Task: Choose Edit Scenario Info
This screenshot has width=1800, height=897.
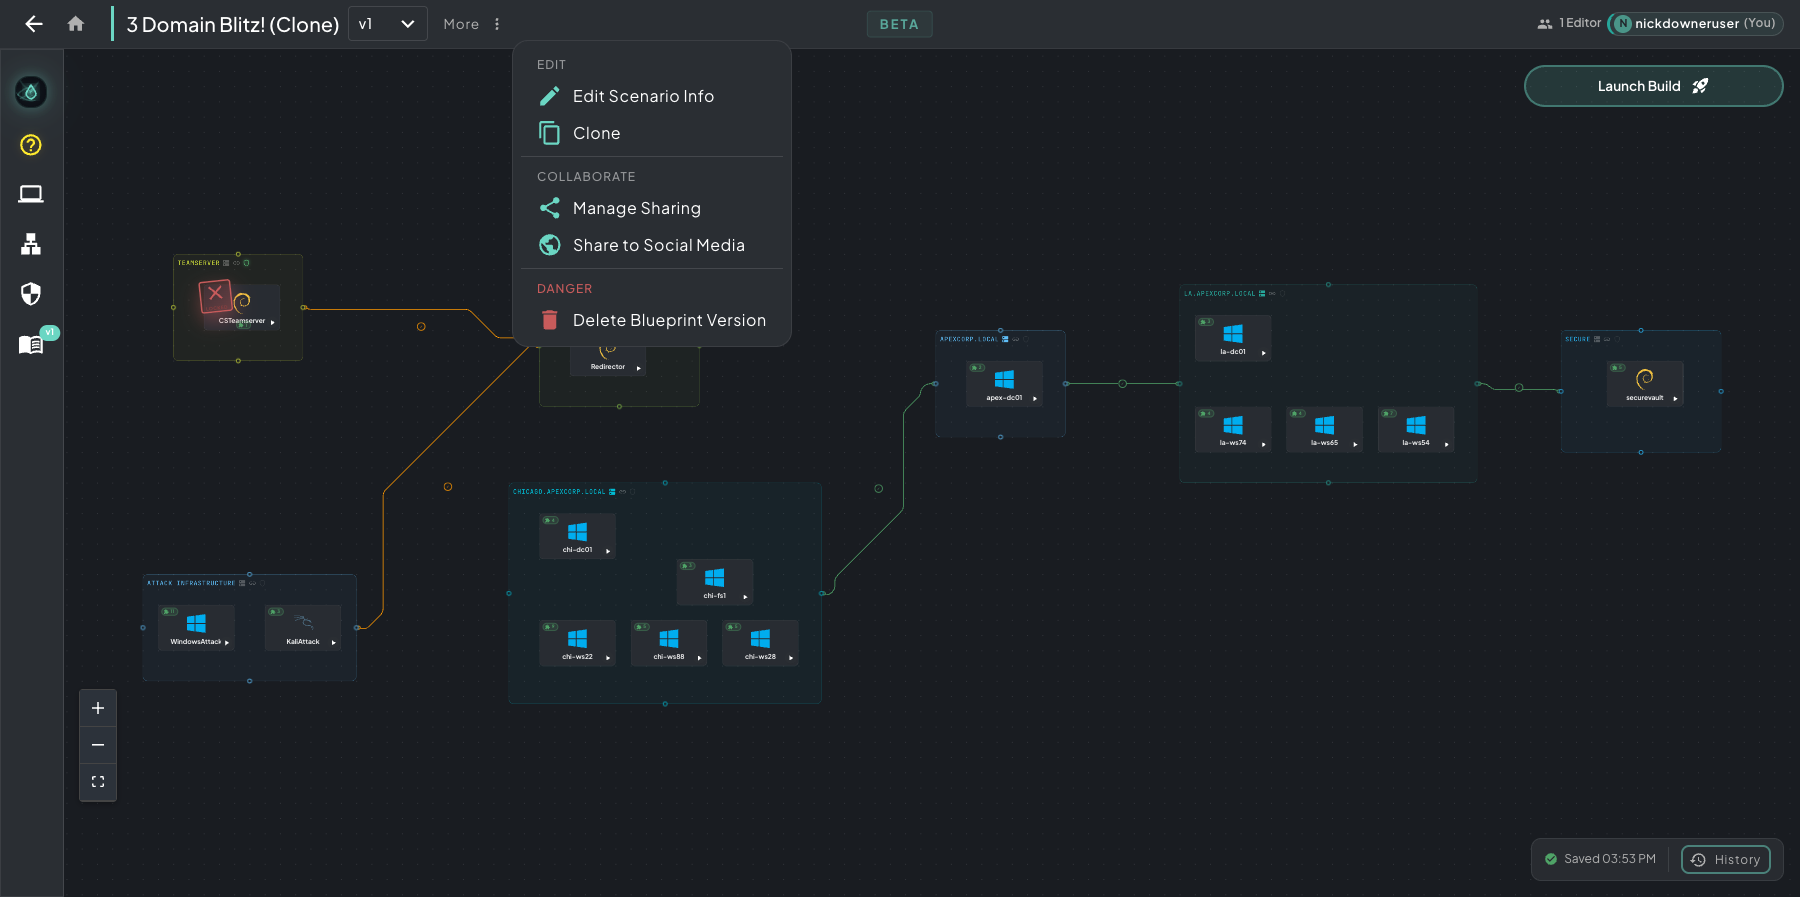Action: (x=652, y=96)
